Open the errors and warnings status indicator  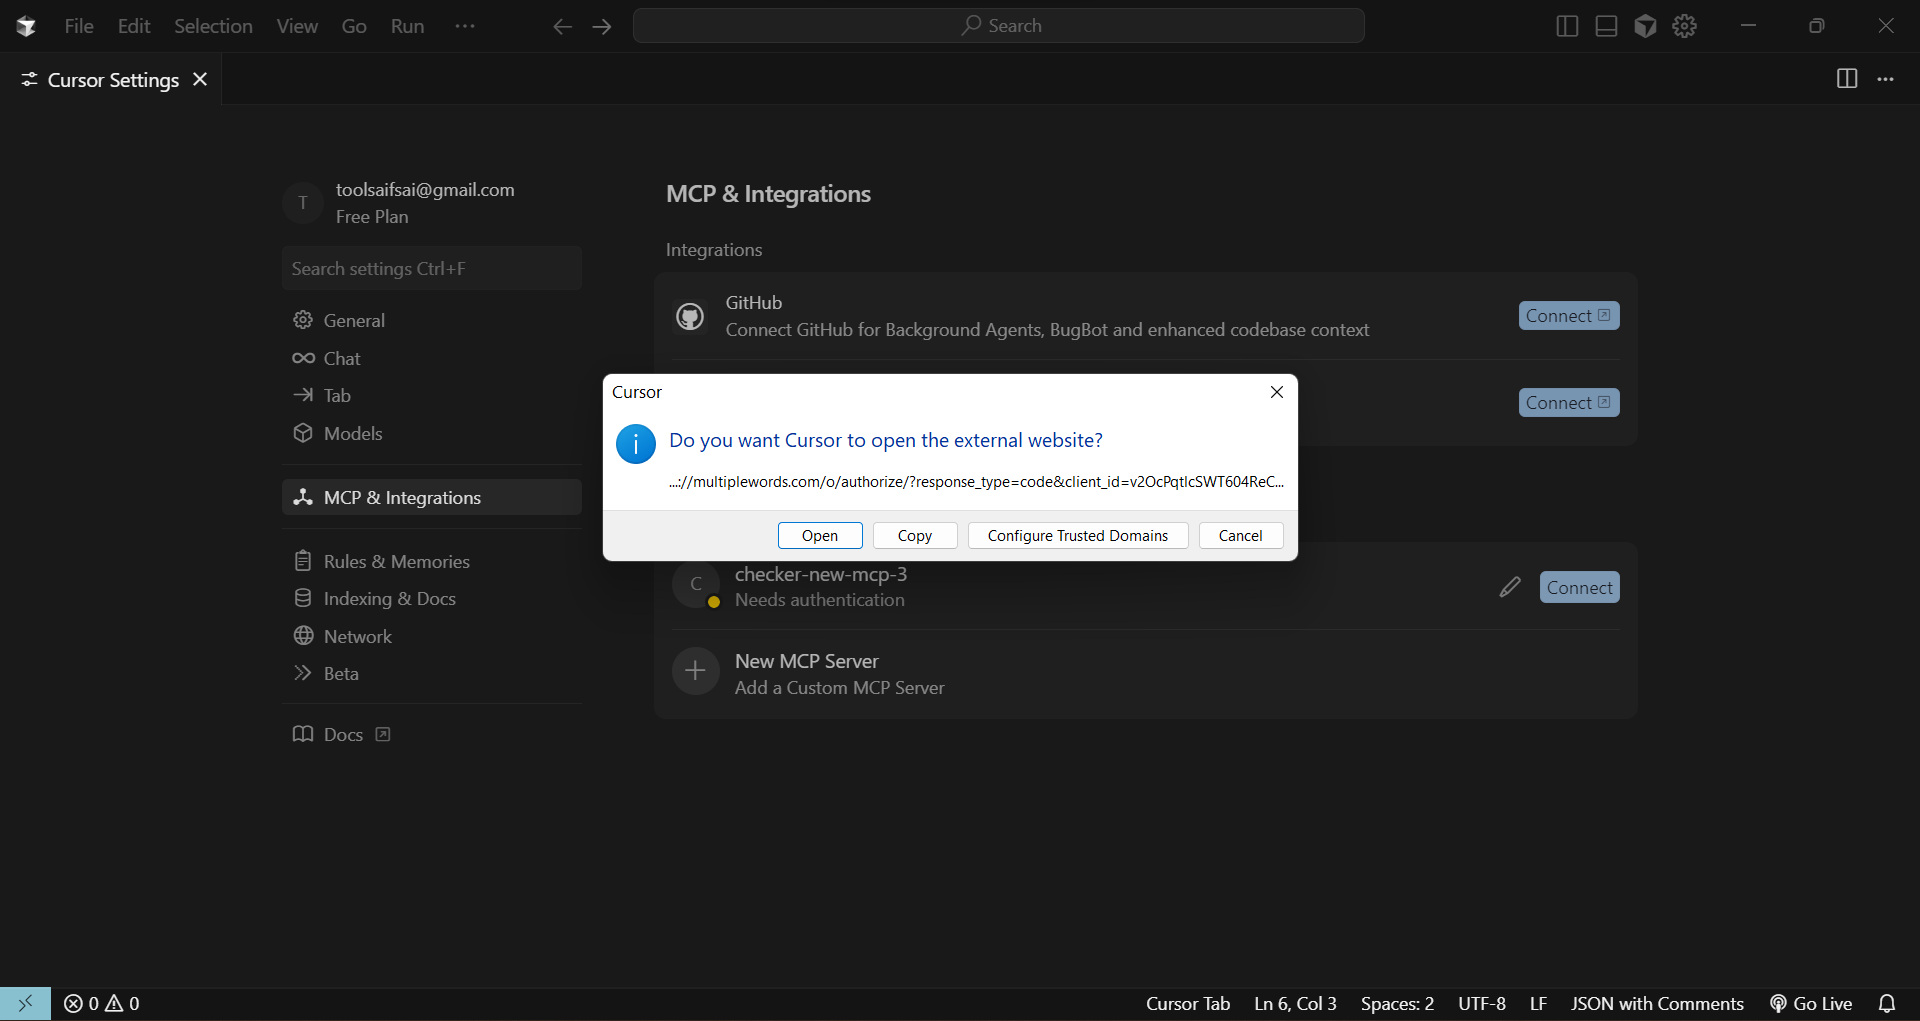pyautogui.click(x=102, y=1003)
